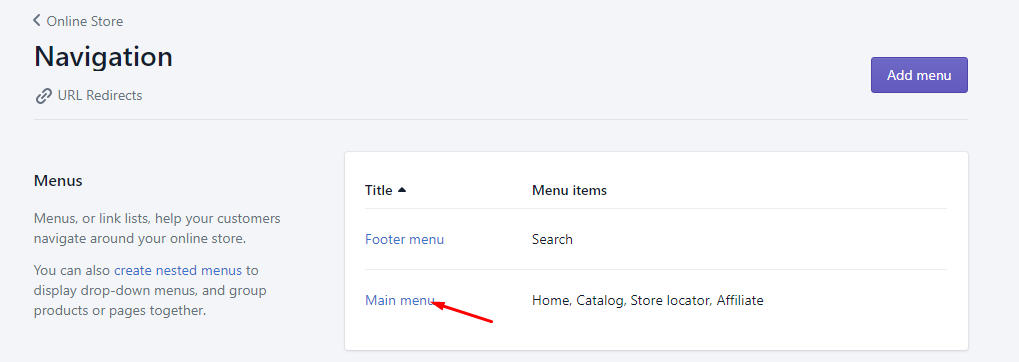Open the Main menu link
1019x362 pixels.
[400, 300]
